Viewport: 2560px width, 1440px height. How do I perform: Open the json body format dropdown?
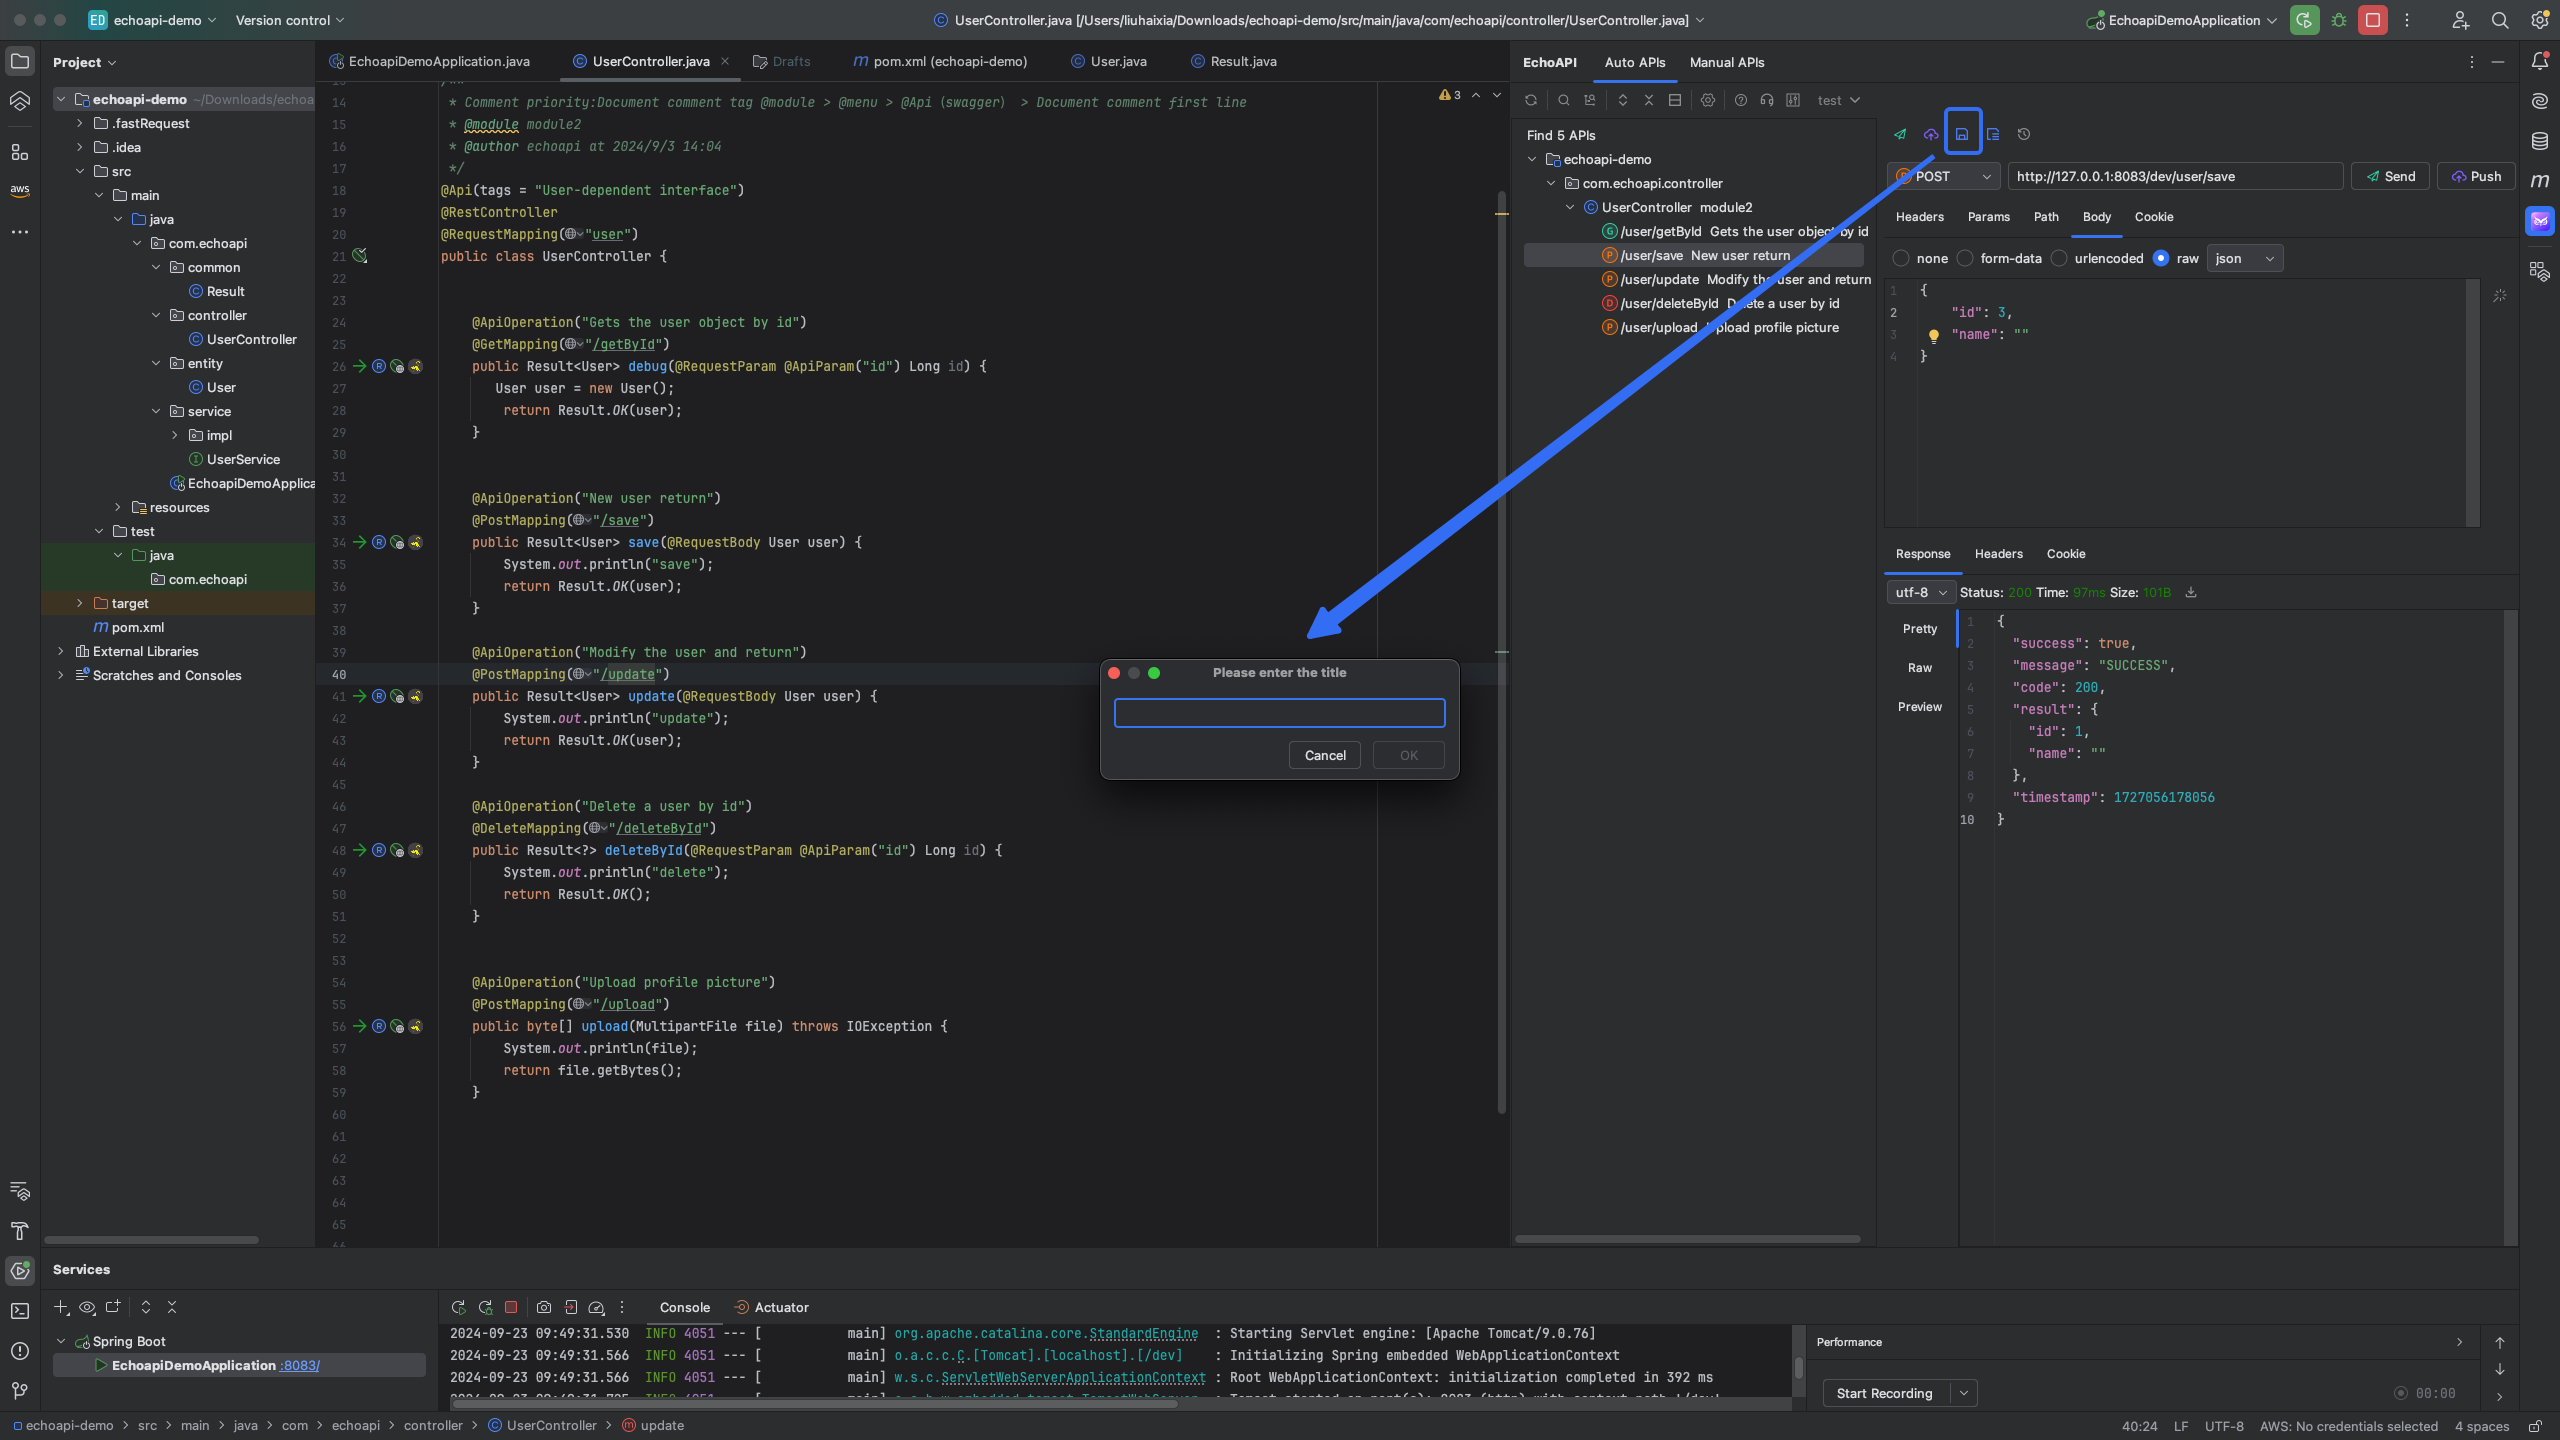point(2244,258)
